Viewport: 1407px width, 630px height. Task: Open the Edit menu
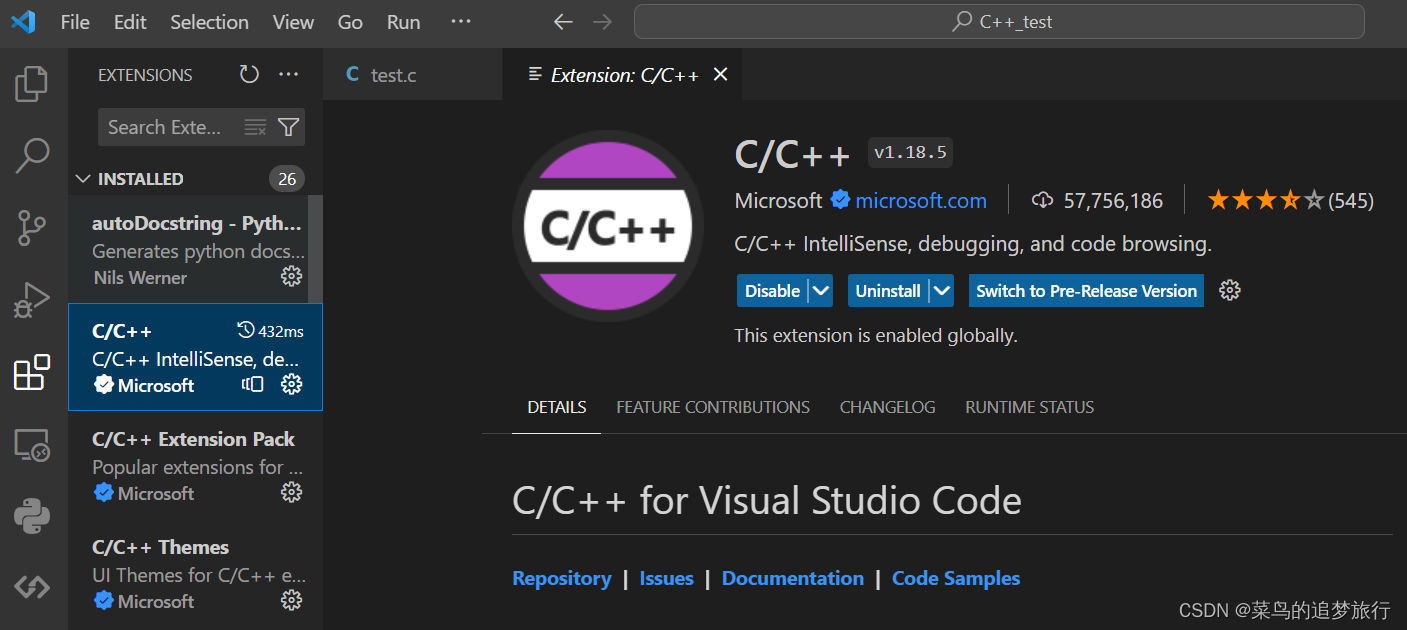pyautogui.click(x=130, y=21)
